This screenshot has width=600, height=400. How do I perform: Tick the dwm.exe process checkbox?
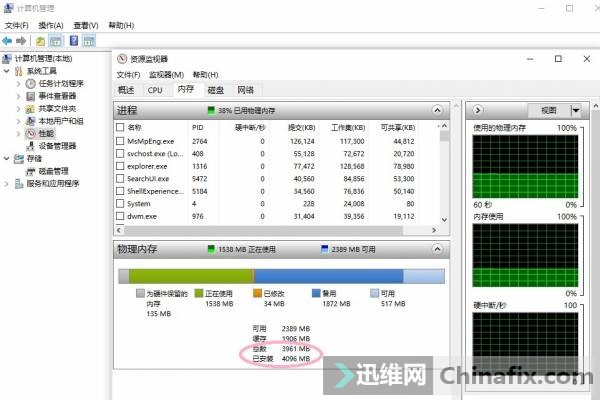(120, 216)
